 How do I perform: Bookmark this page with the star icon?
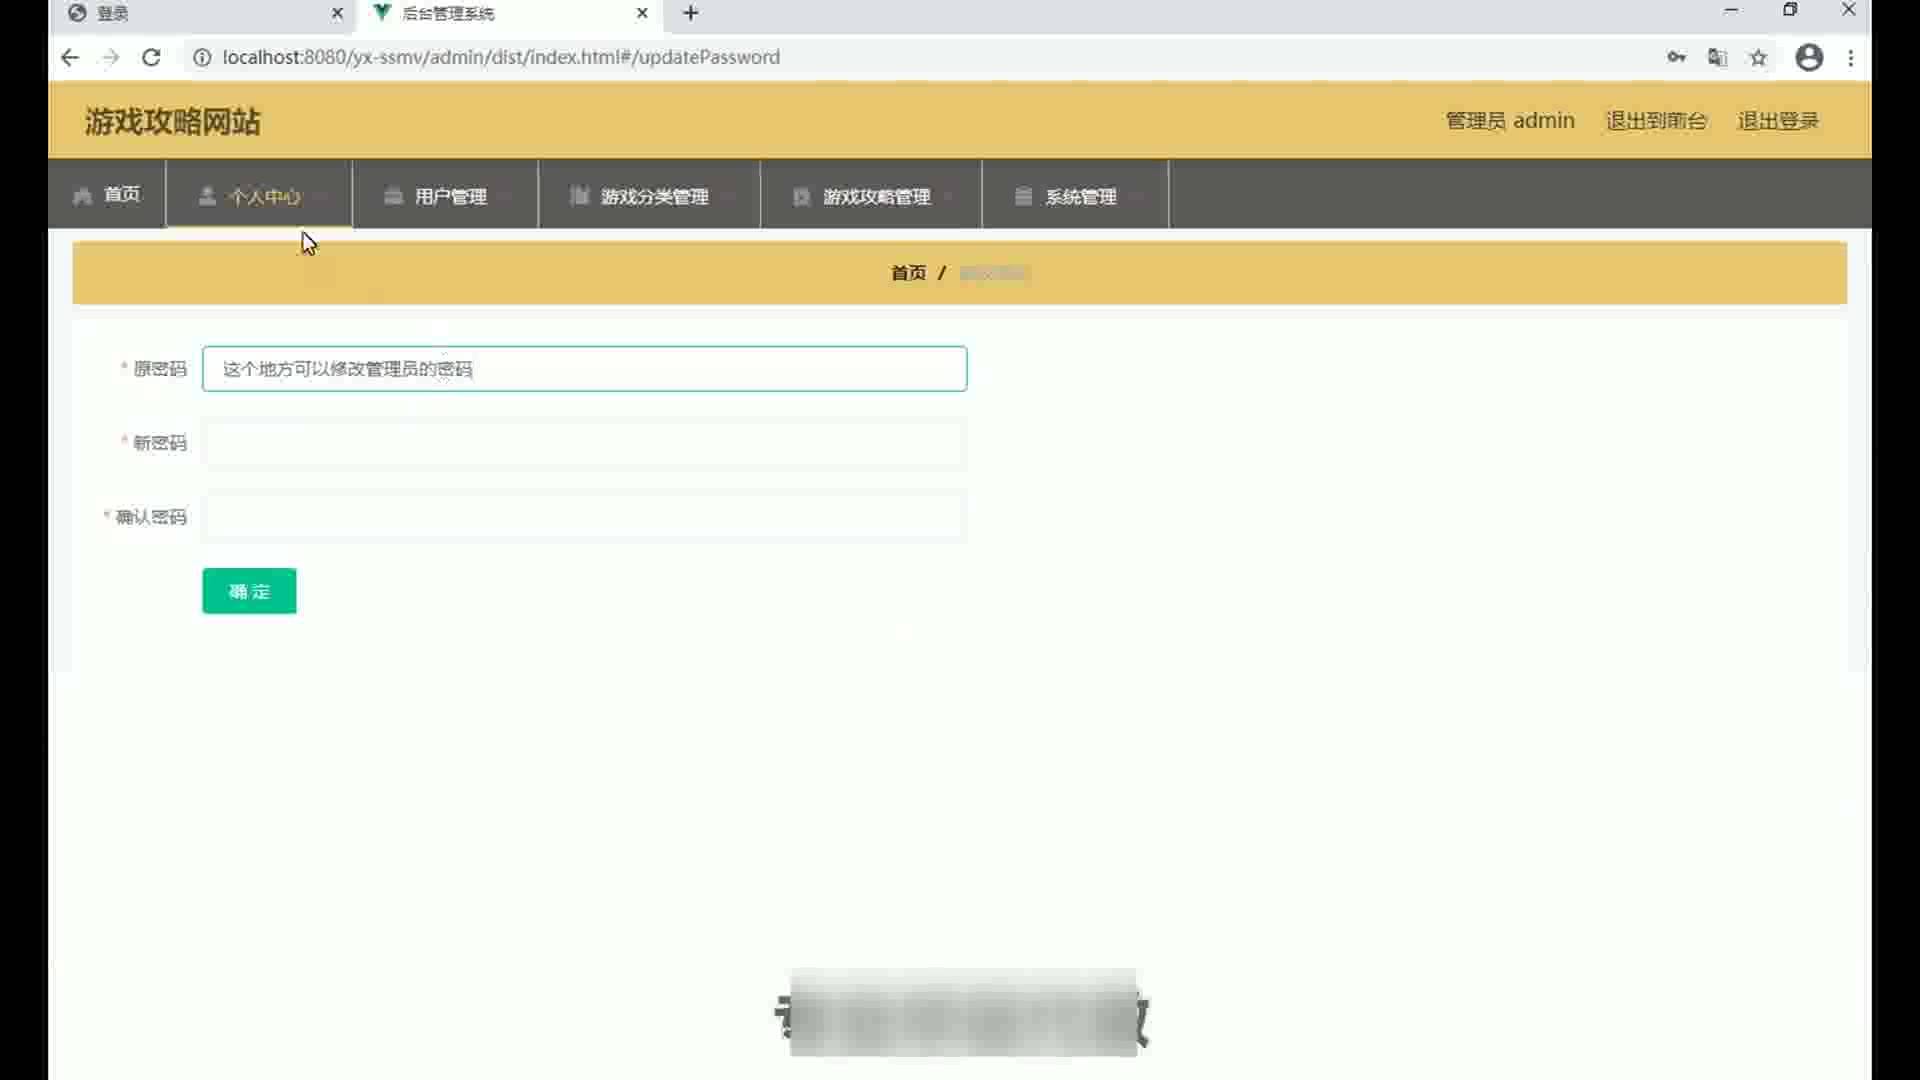coord(1758,57)
